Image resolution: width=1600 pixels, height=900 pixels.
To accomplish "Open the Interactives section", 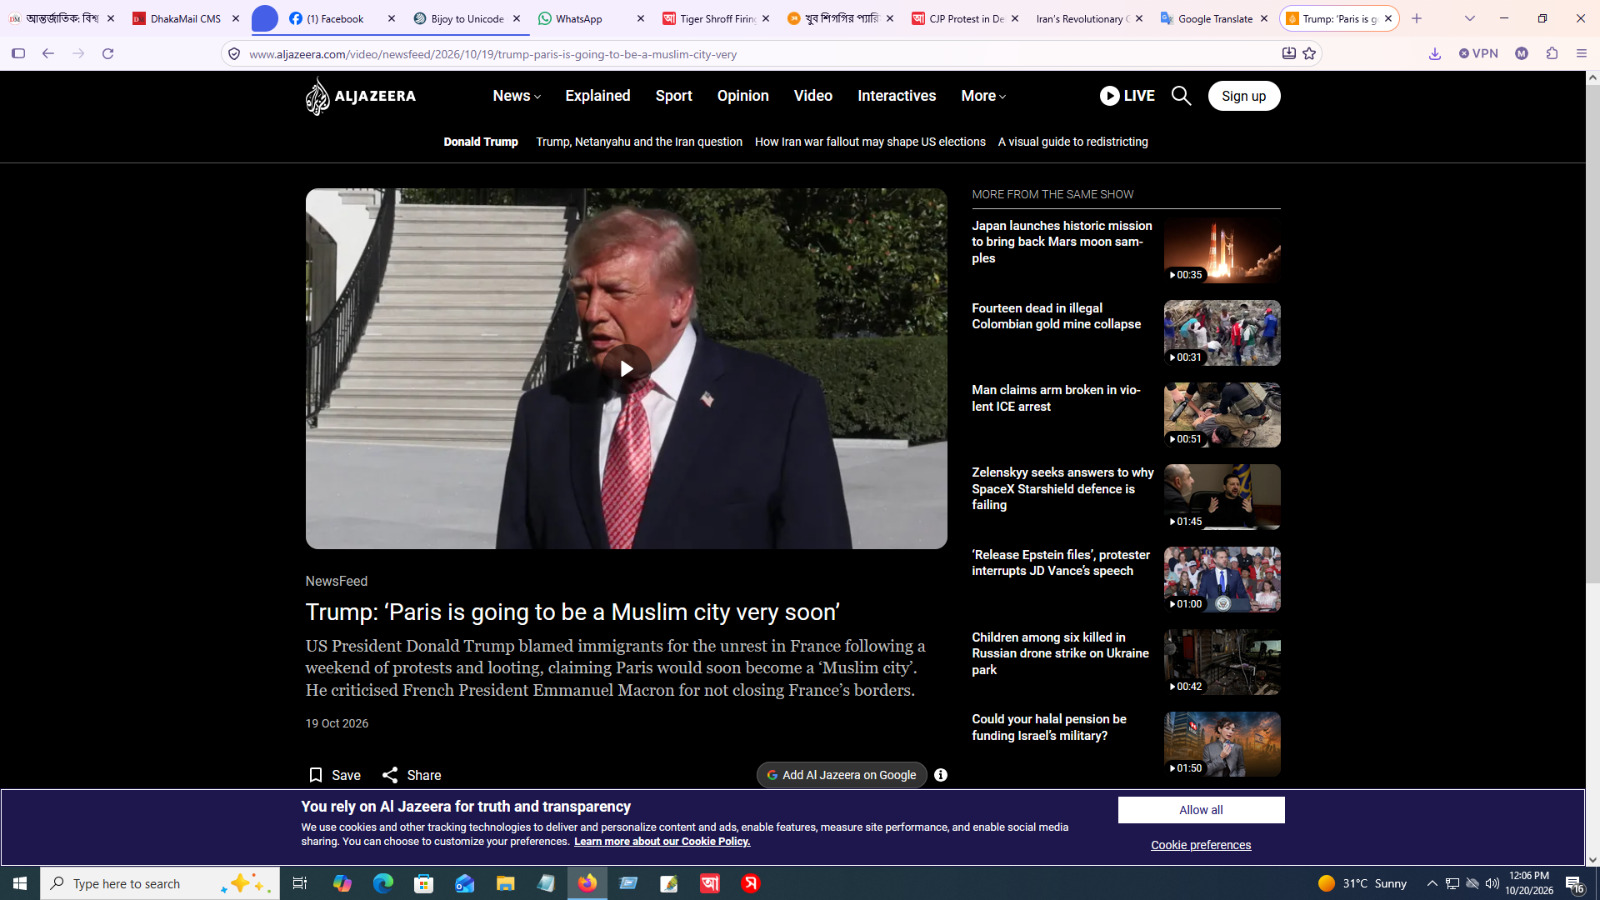I will point(897,96).
